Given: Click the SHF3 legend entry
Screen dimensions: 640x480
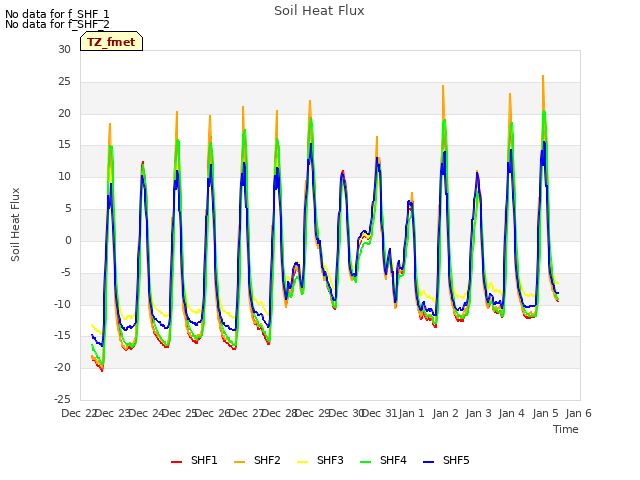Looking at the screenshot, I should tap(320, 460).
